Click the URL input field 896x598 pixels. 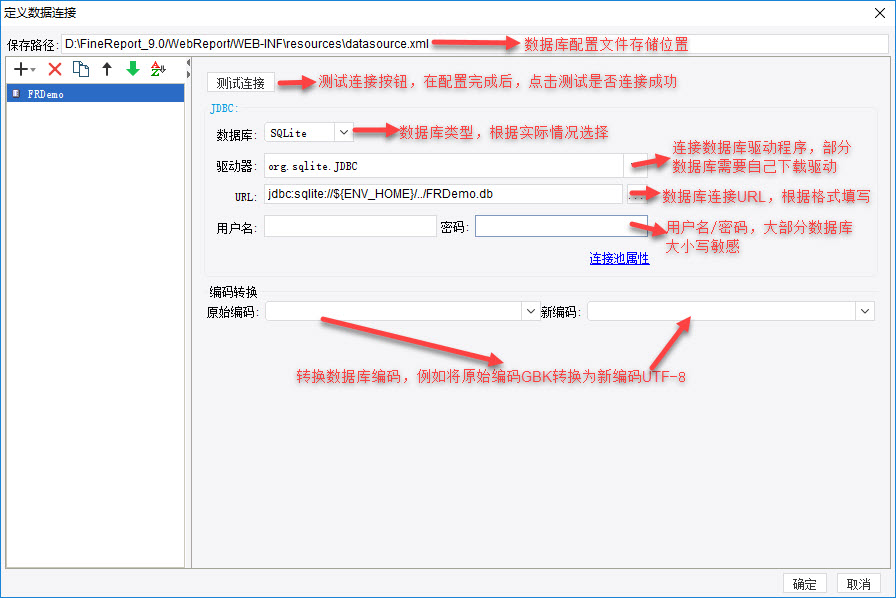pyautogui.click(x=443, y=194)
